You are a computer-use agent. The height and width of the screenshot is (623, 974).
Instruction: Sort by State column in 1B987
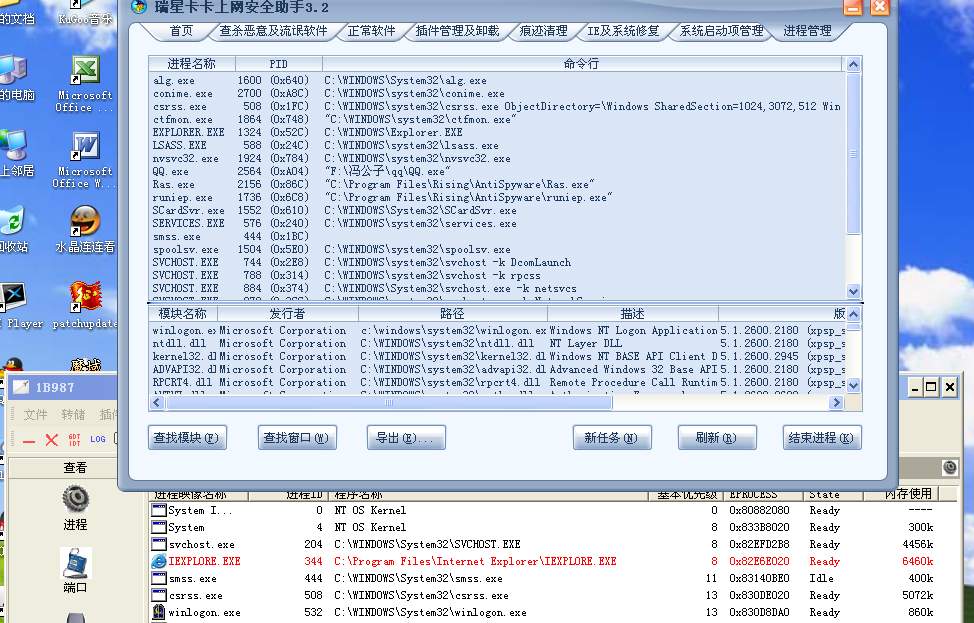pos(833,494)
